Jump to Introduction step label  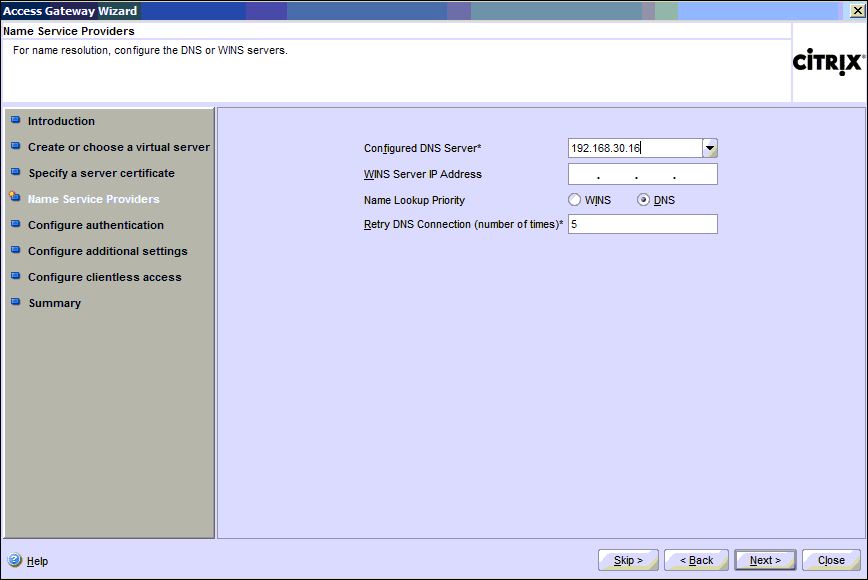(x=61, y=121)
